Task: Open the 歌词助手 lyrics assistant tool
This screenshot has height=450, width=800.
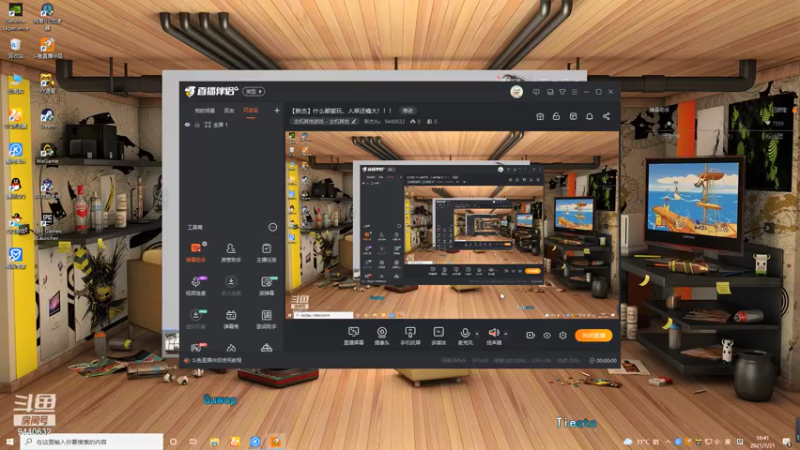Action: coord(266,319)
